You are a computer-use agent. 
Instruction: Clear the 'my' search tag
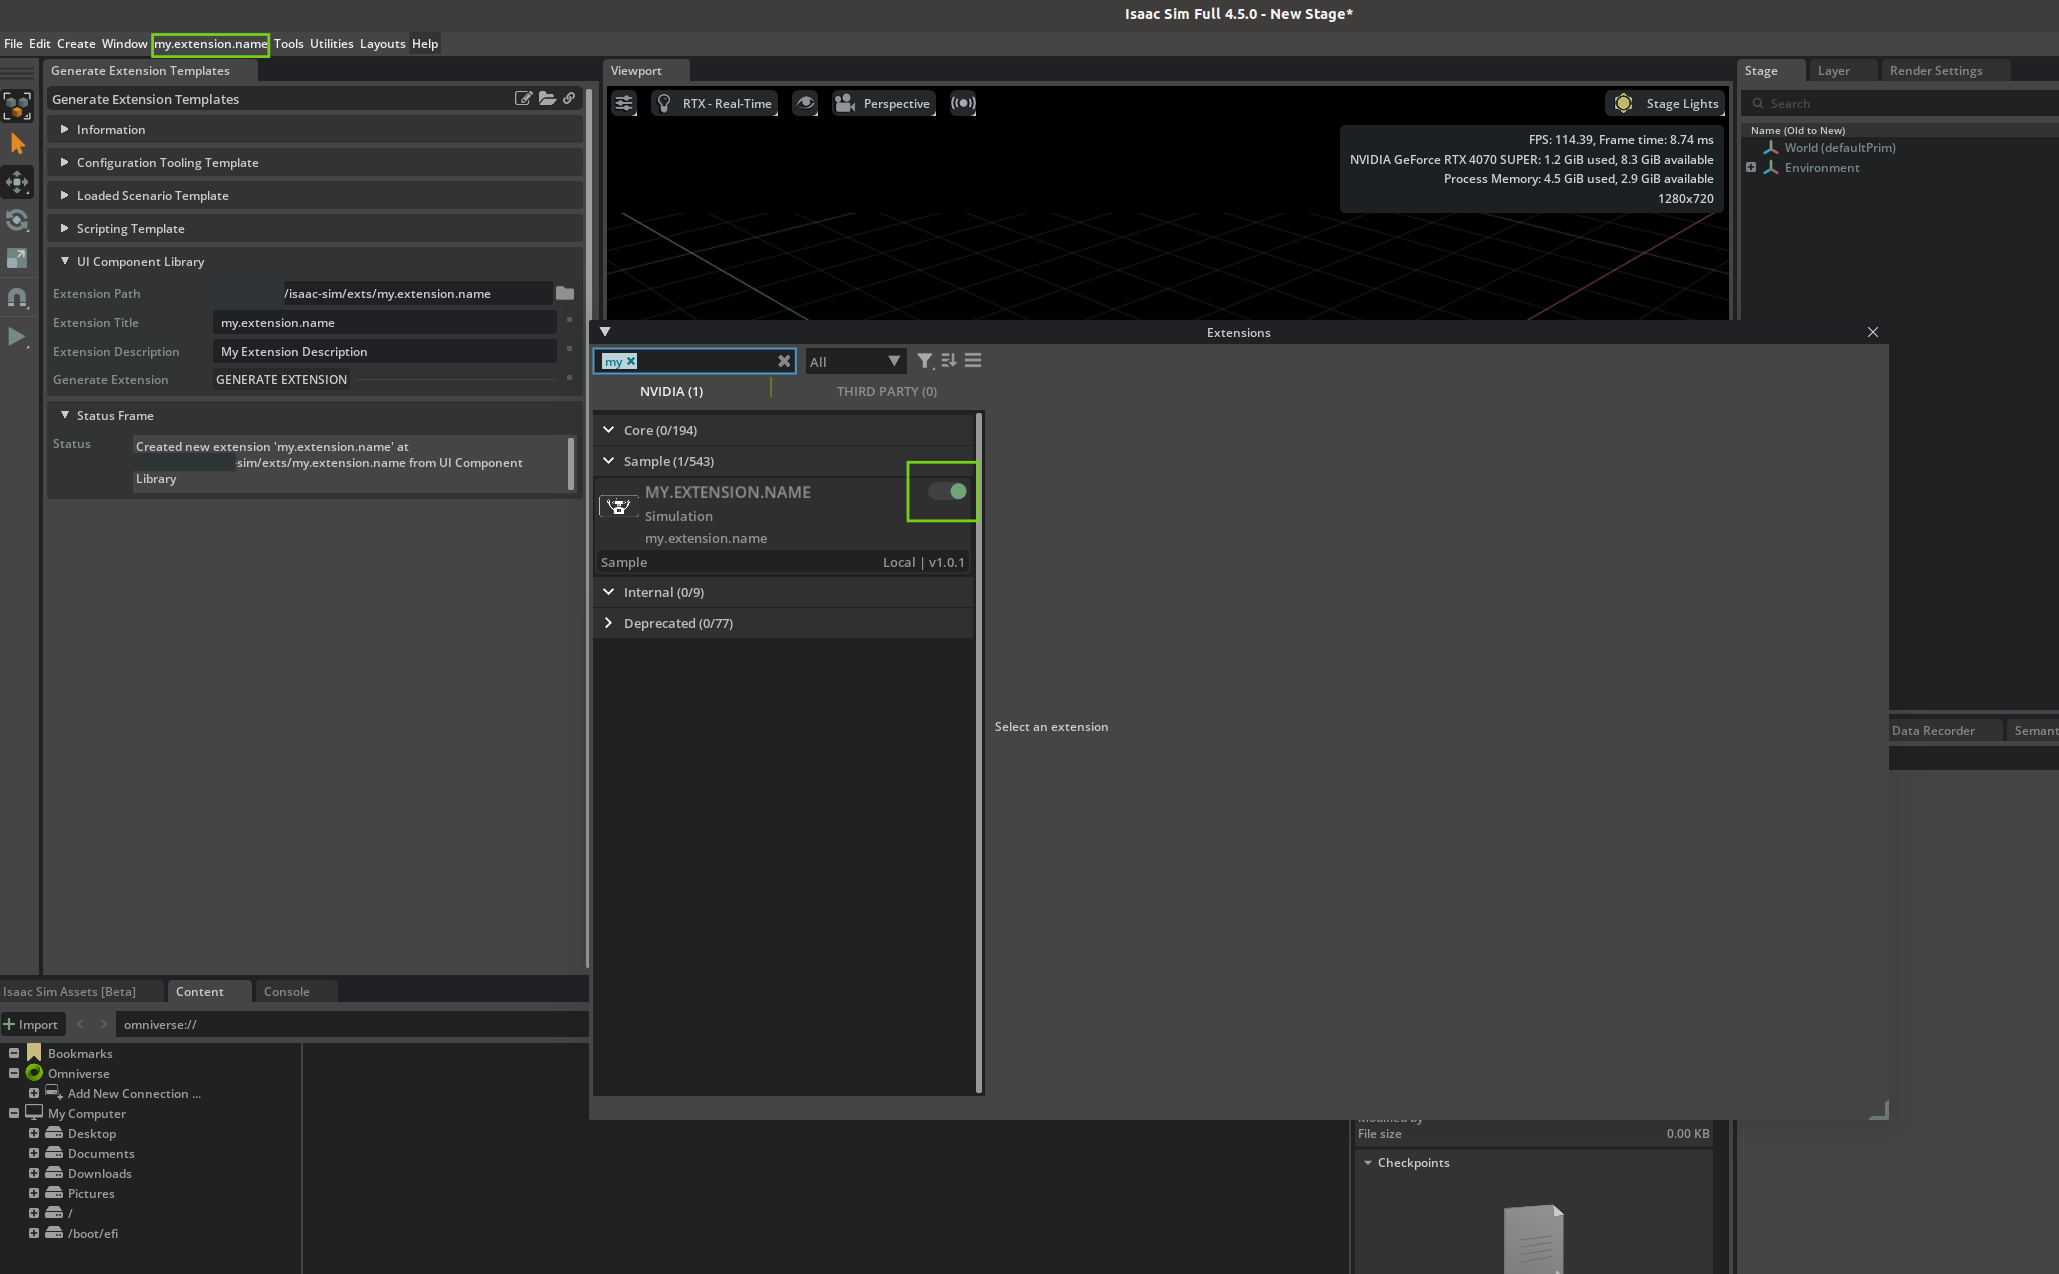tap(631, 361)
